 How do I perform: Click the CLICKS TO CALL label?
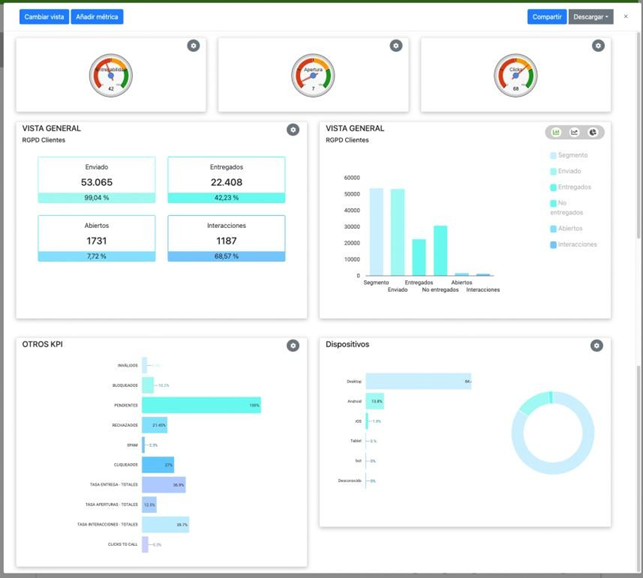pyautogui.click(x=123, y=544)
